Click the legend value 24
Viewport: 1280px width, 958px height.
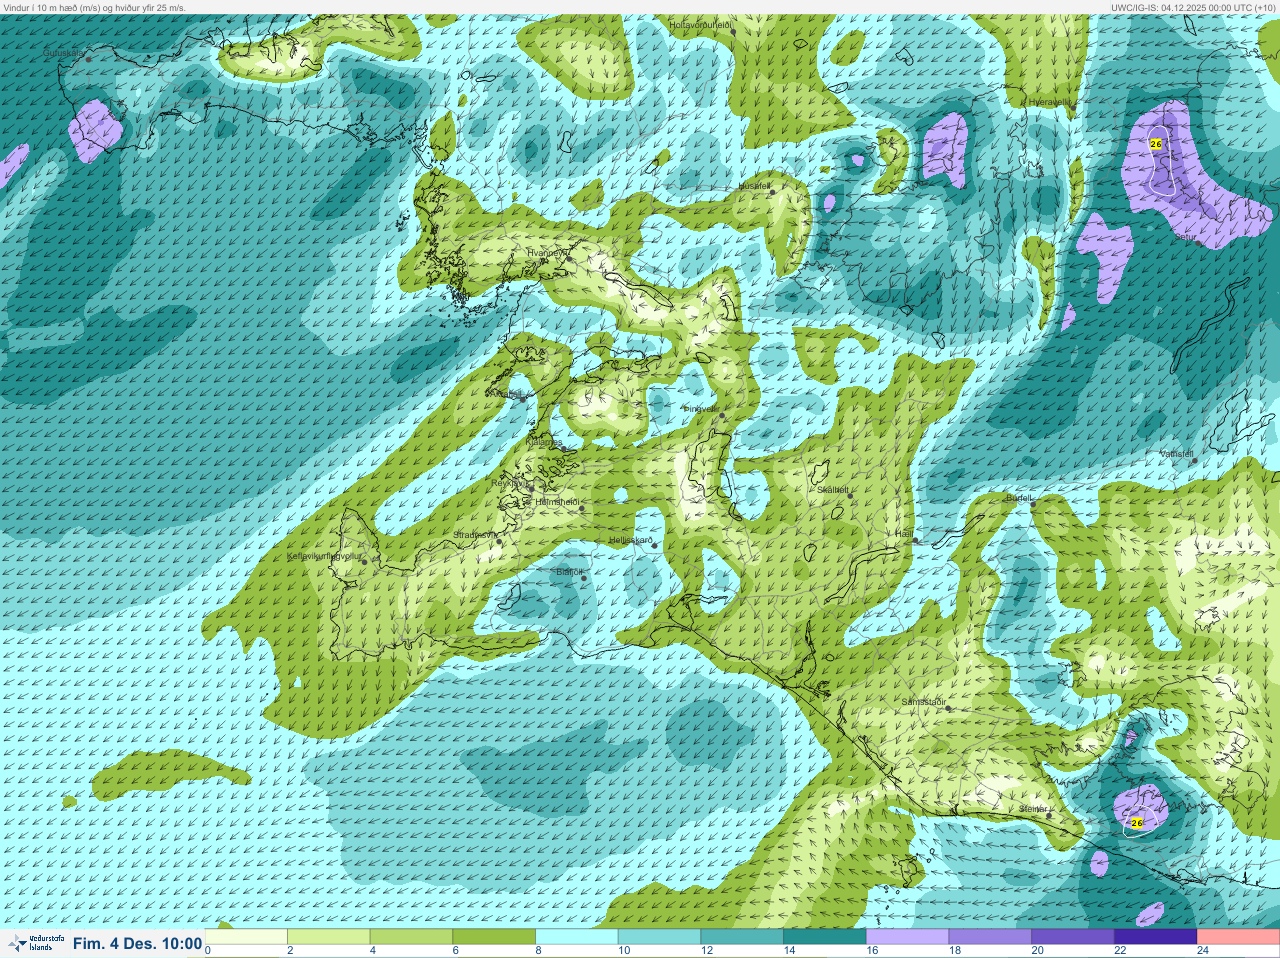tap(1203, 950)
